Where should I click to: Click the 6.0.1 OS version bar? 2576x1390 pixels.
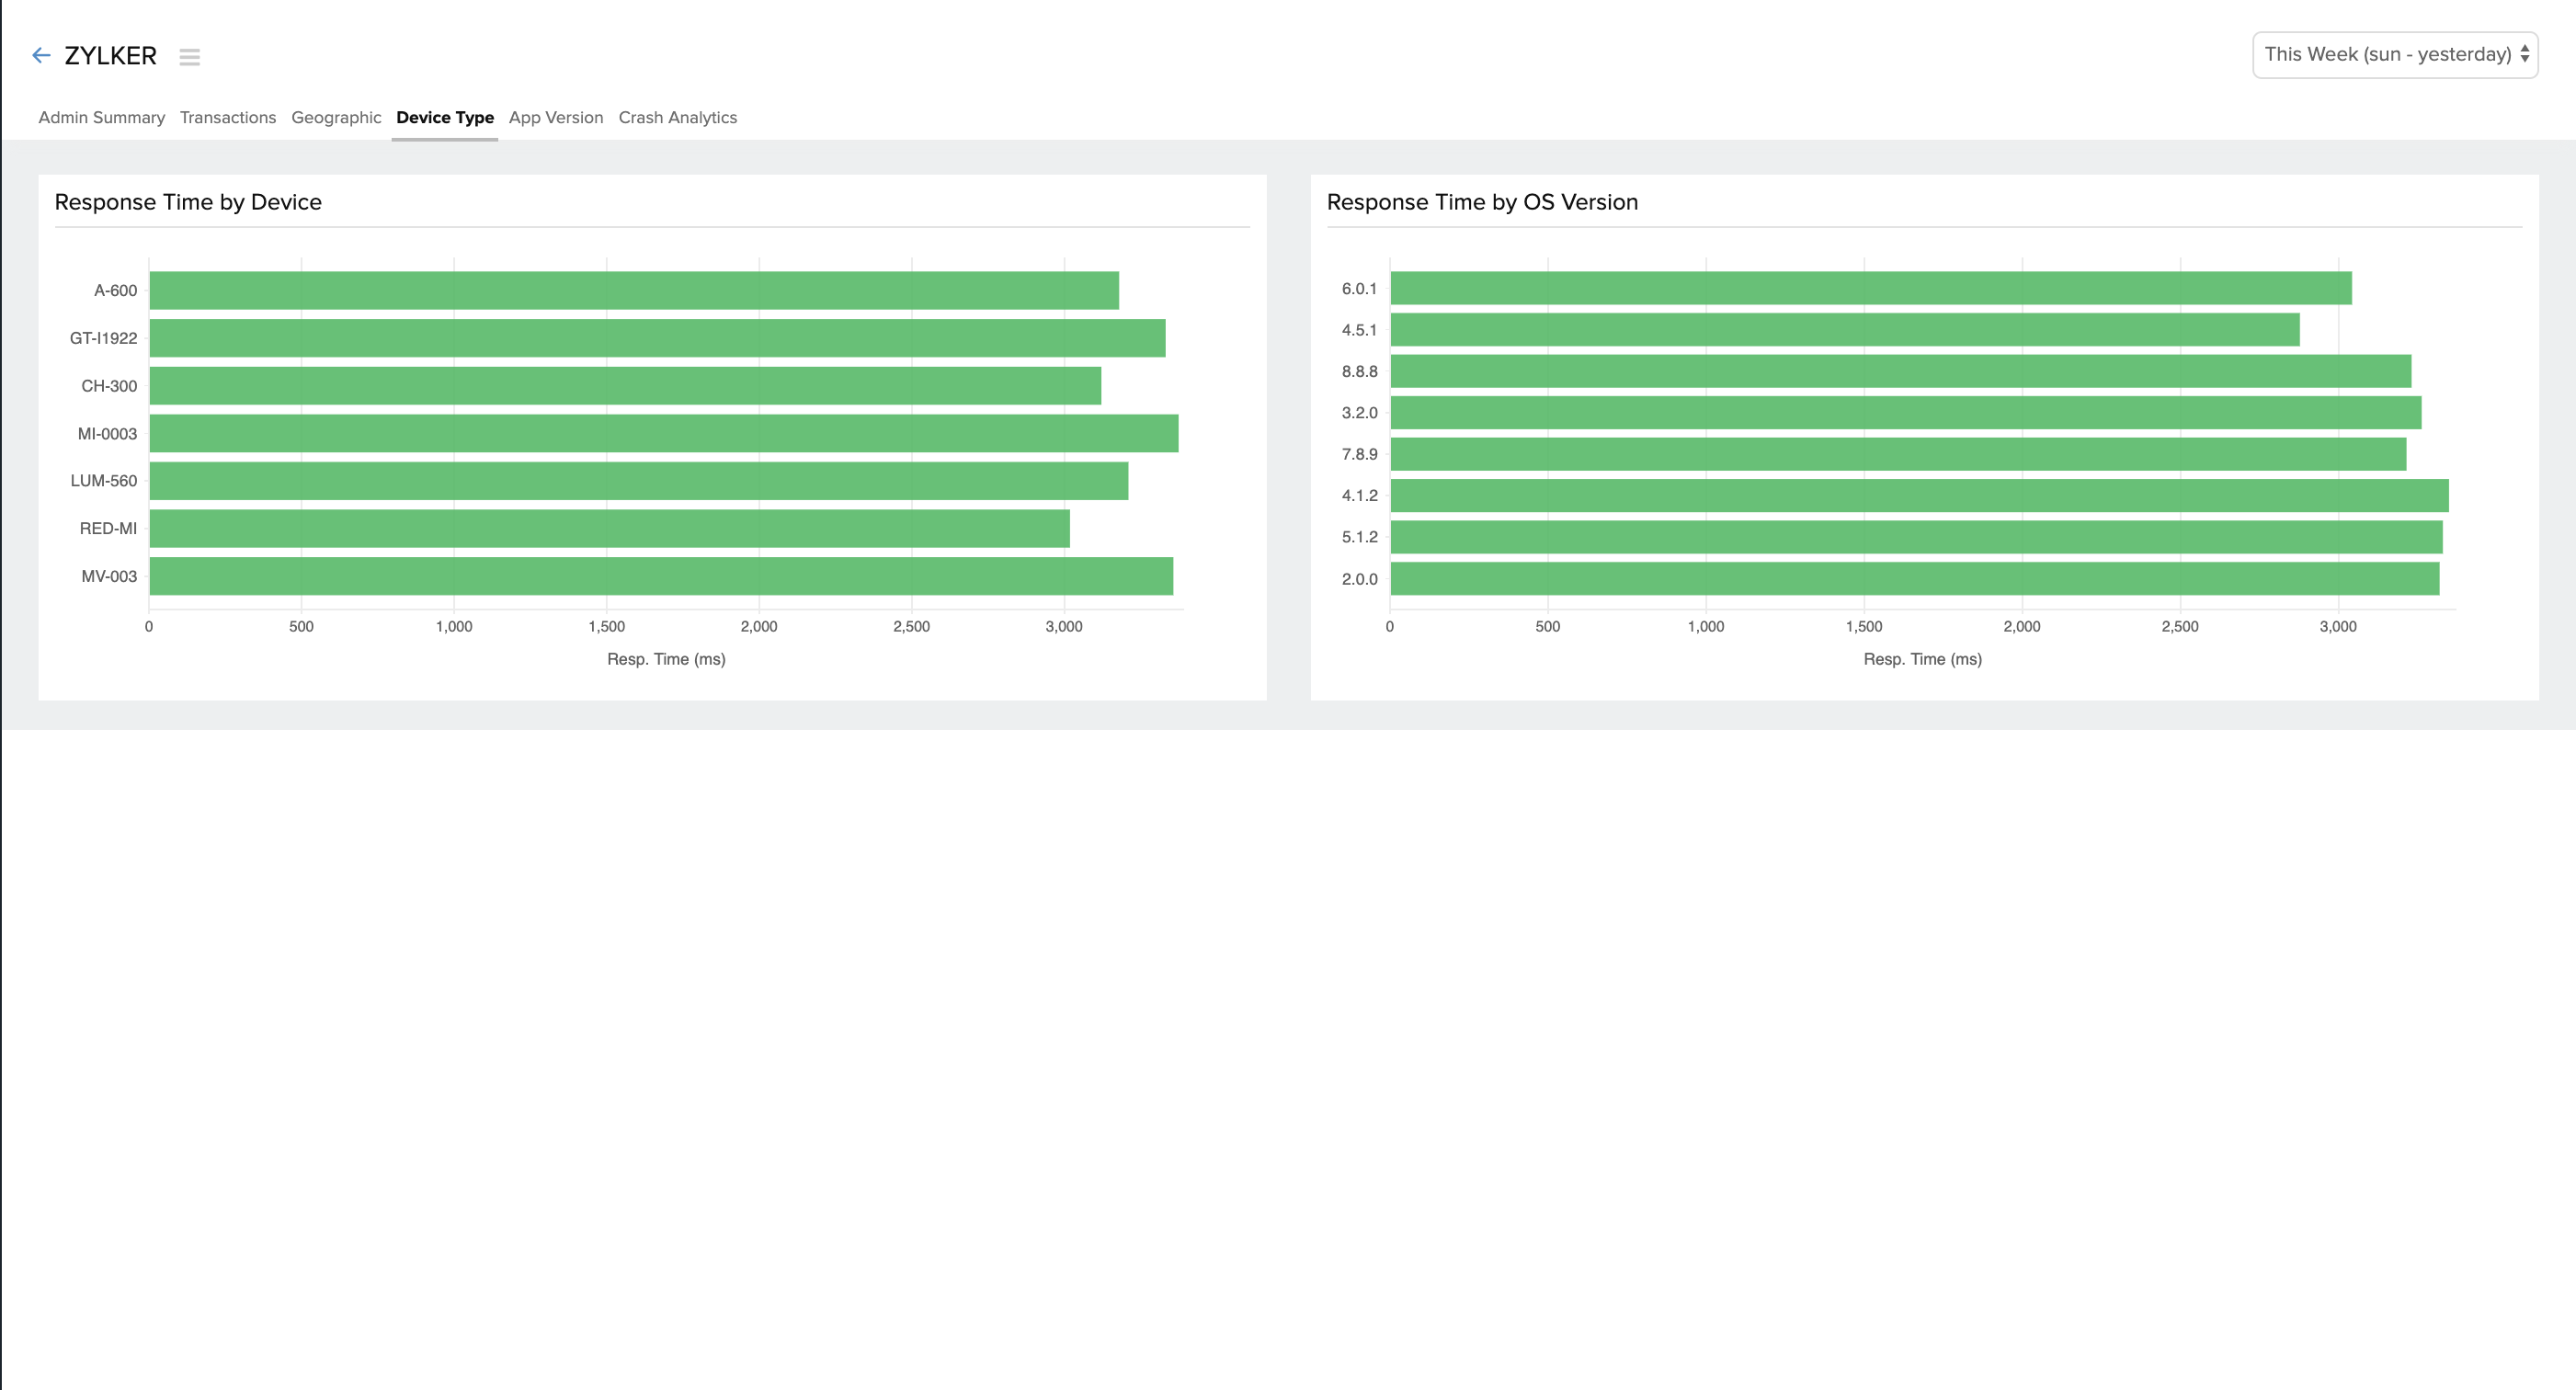(1870, 288)
